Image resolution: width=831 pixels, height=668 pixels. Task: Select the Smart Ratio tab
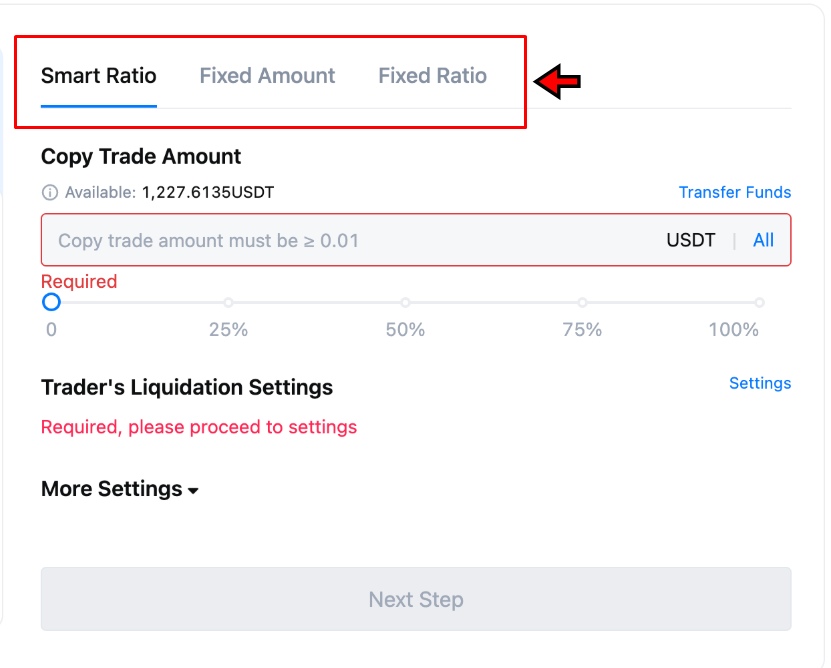point(99,75)
